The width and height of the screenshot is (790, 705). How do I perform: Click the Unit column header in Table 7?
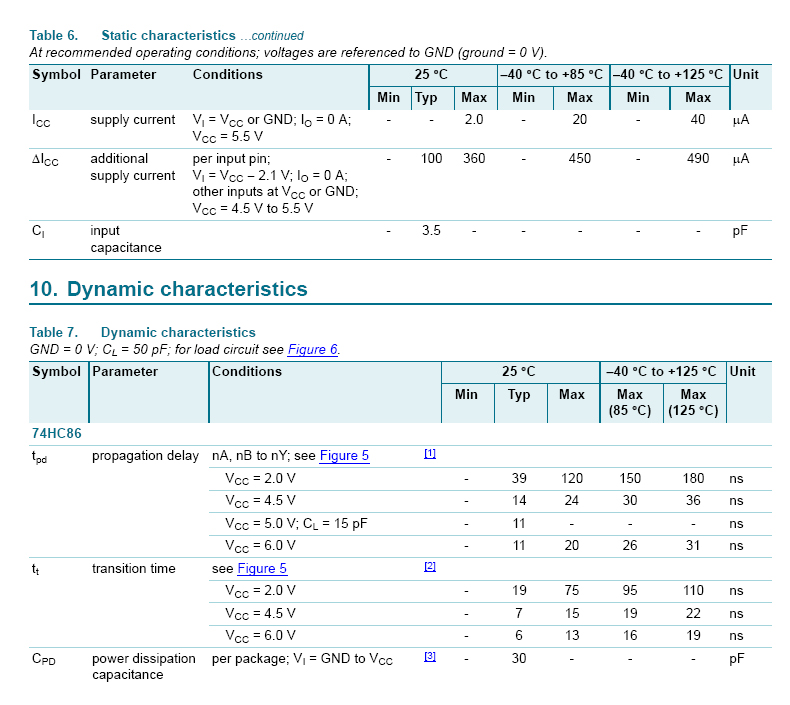[743, 372]
